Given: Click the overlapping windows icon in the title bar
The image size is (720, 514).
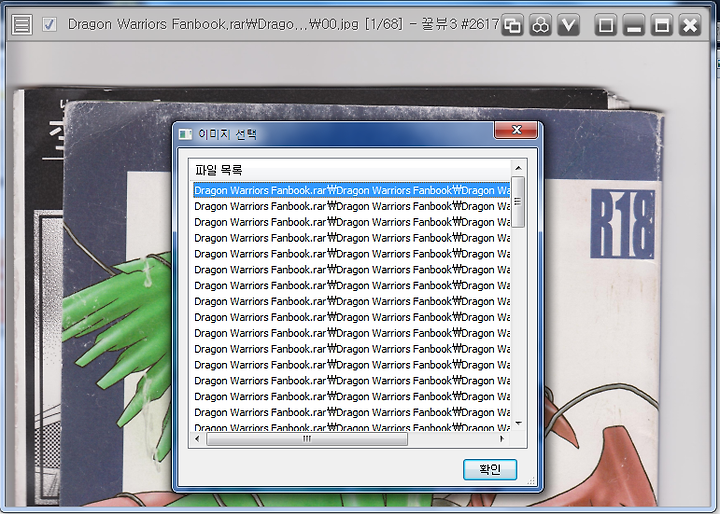Looking at the screenshot, I should pyautogui.click(x=512, y=25).
